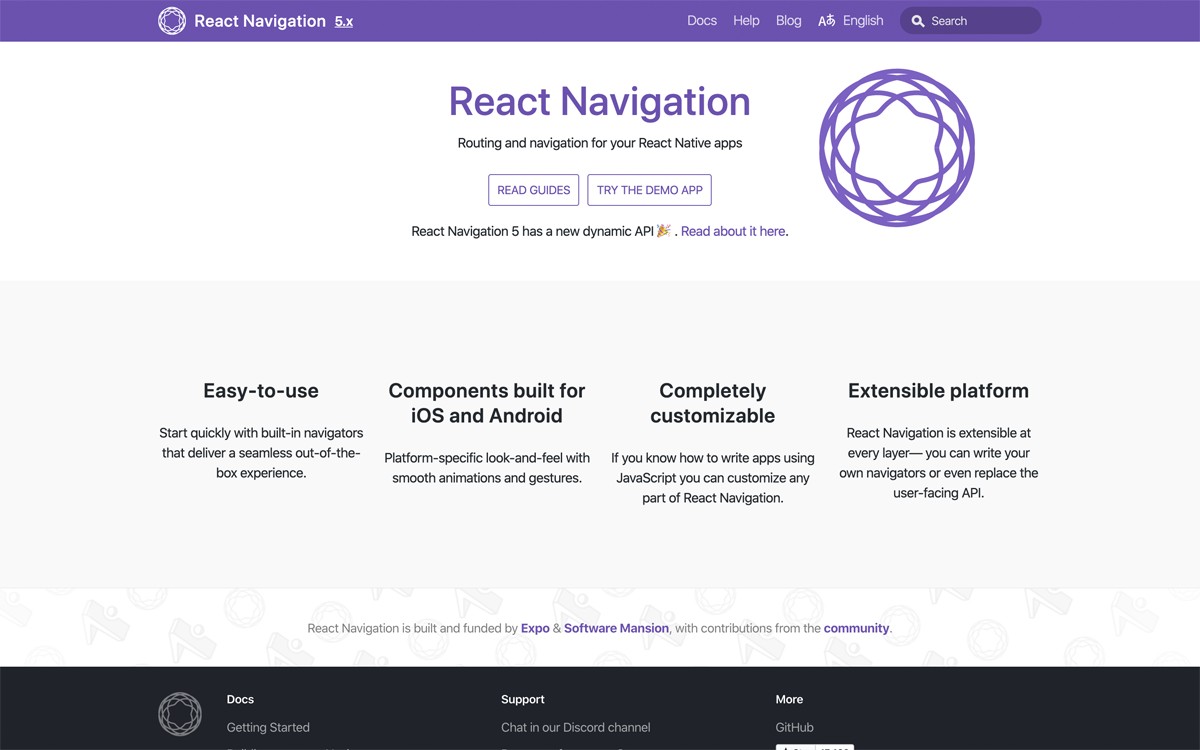
Task: Click the footer 'More' column heading
Action: click(789, 699)
